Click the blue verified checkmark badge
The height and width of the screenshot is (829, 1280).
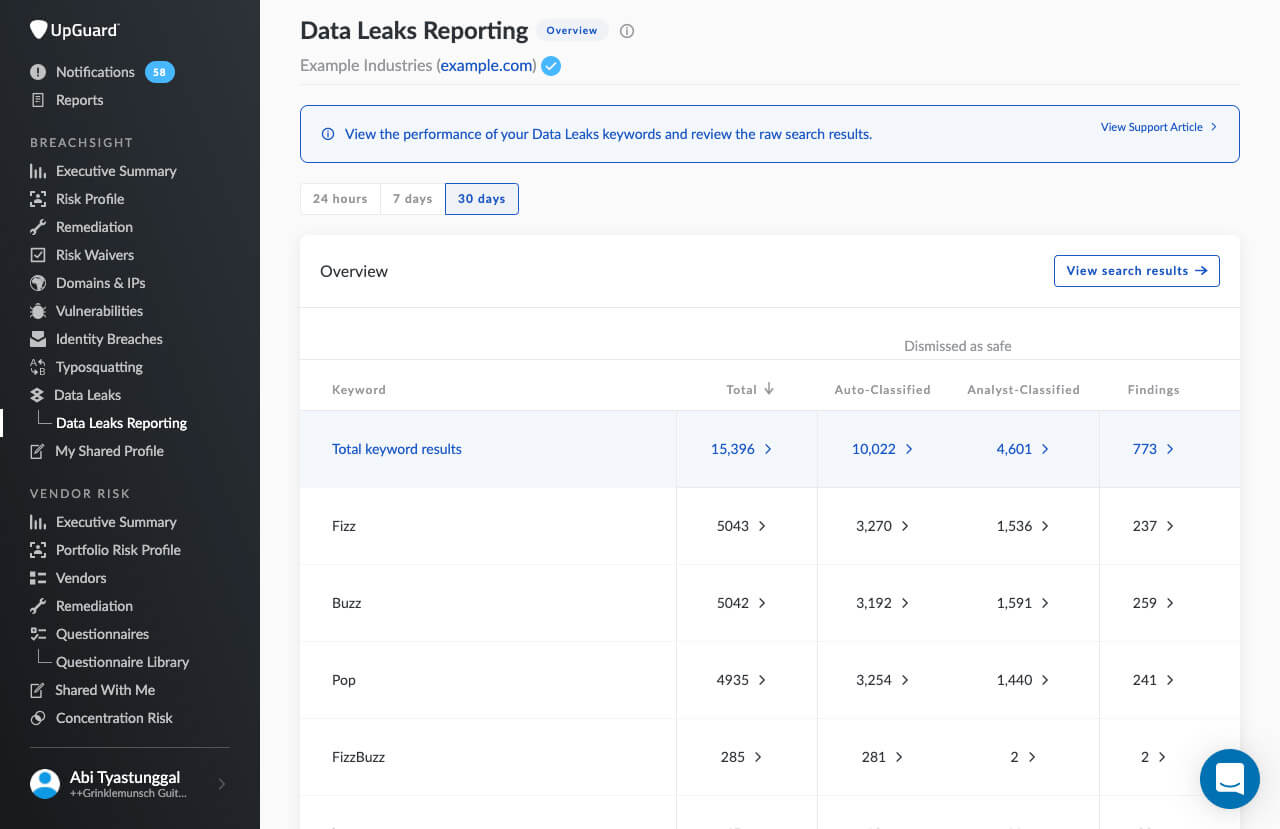[x=551, y=66]
